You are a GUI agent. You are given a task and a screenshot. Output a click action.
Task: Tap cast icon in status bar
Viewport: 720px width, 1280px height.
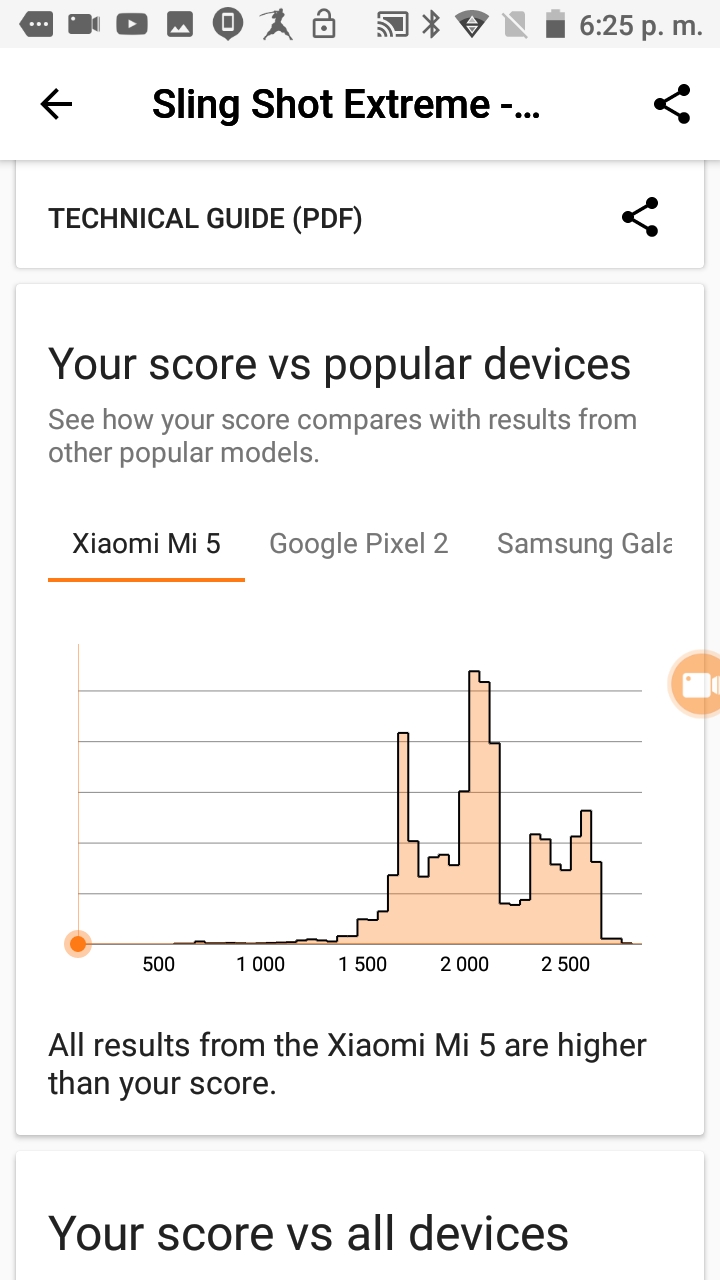pos(391,24)
